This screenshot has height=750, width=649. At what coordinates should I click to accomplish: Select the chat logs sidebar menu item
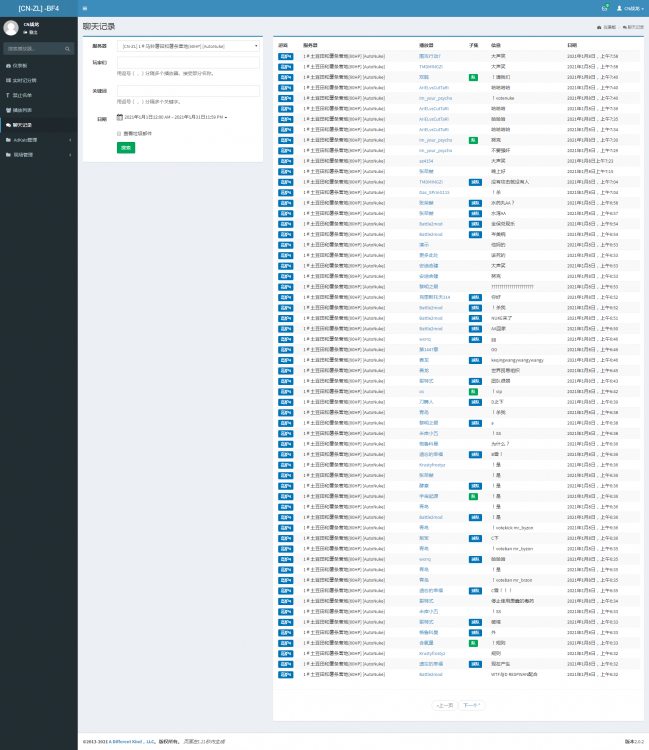[22, 125]
